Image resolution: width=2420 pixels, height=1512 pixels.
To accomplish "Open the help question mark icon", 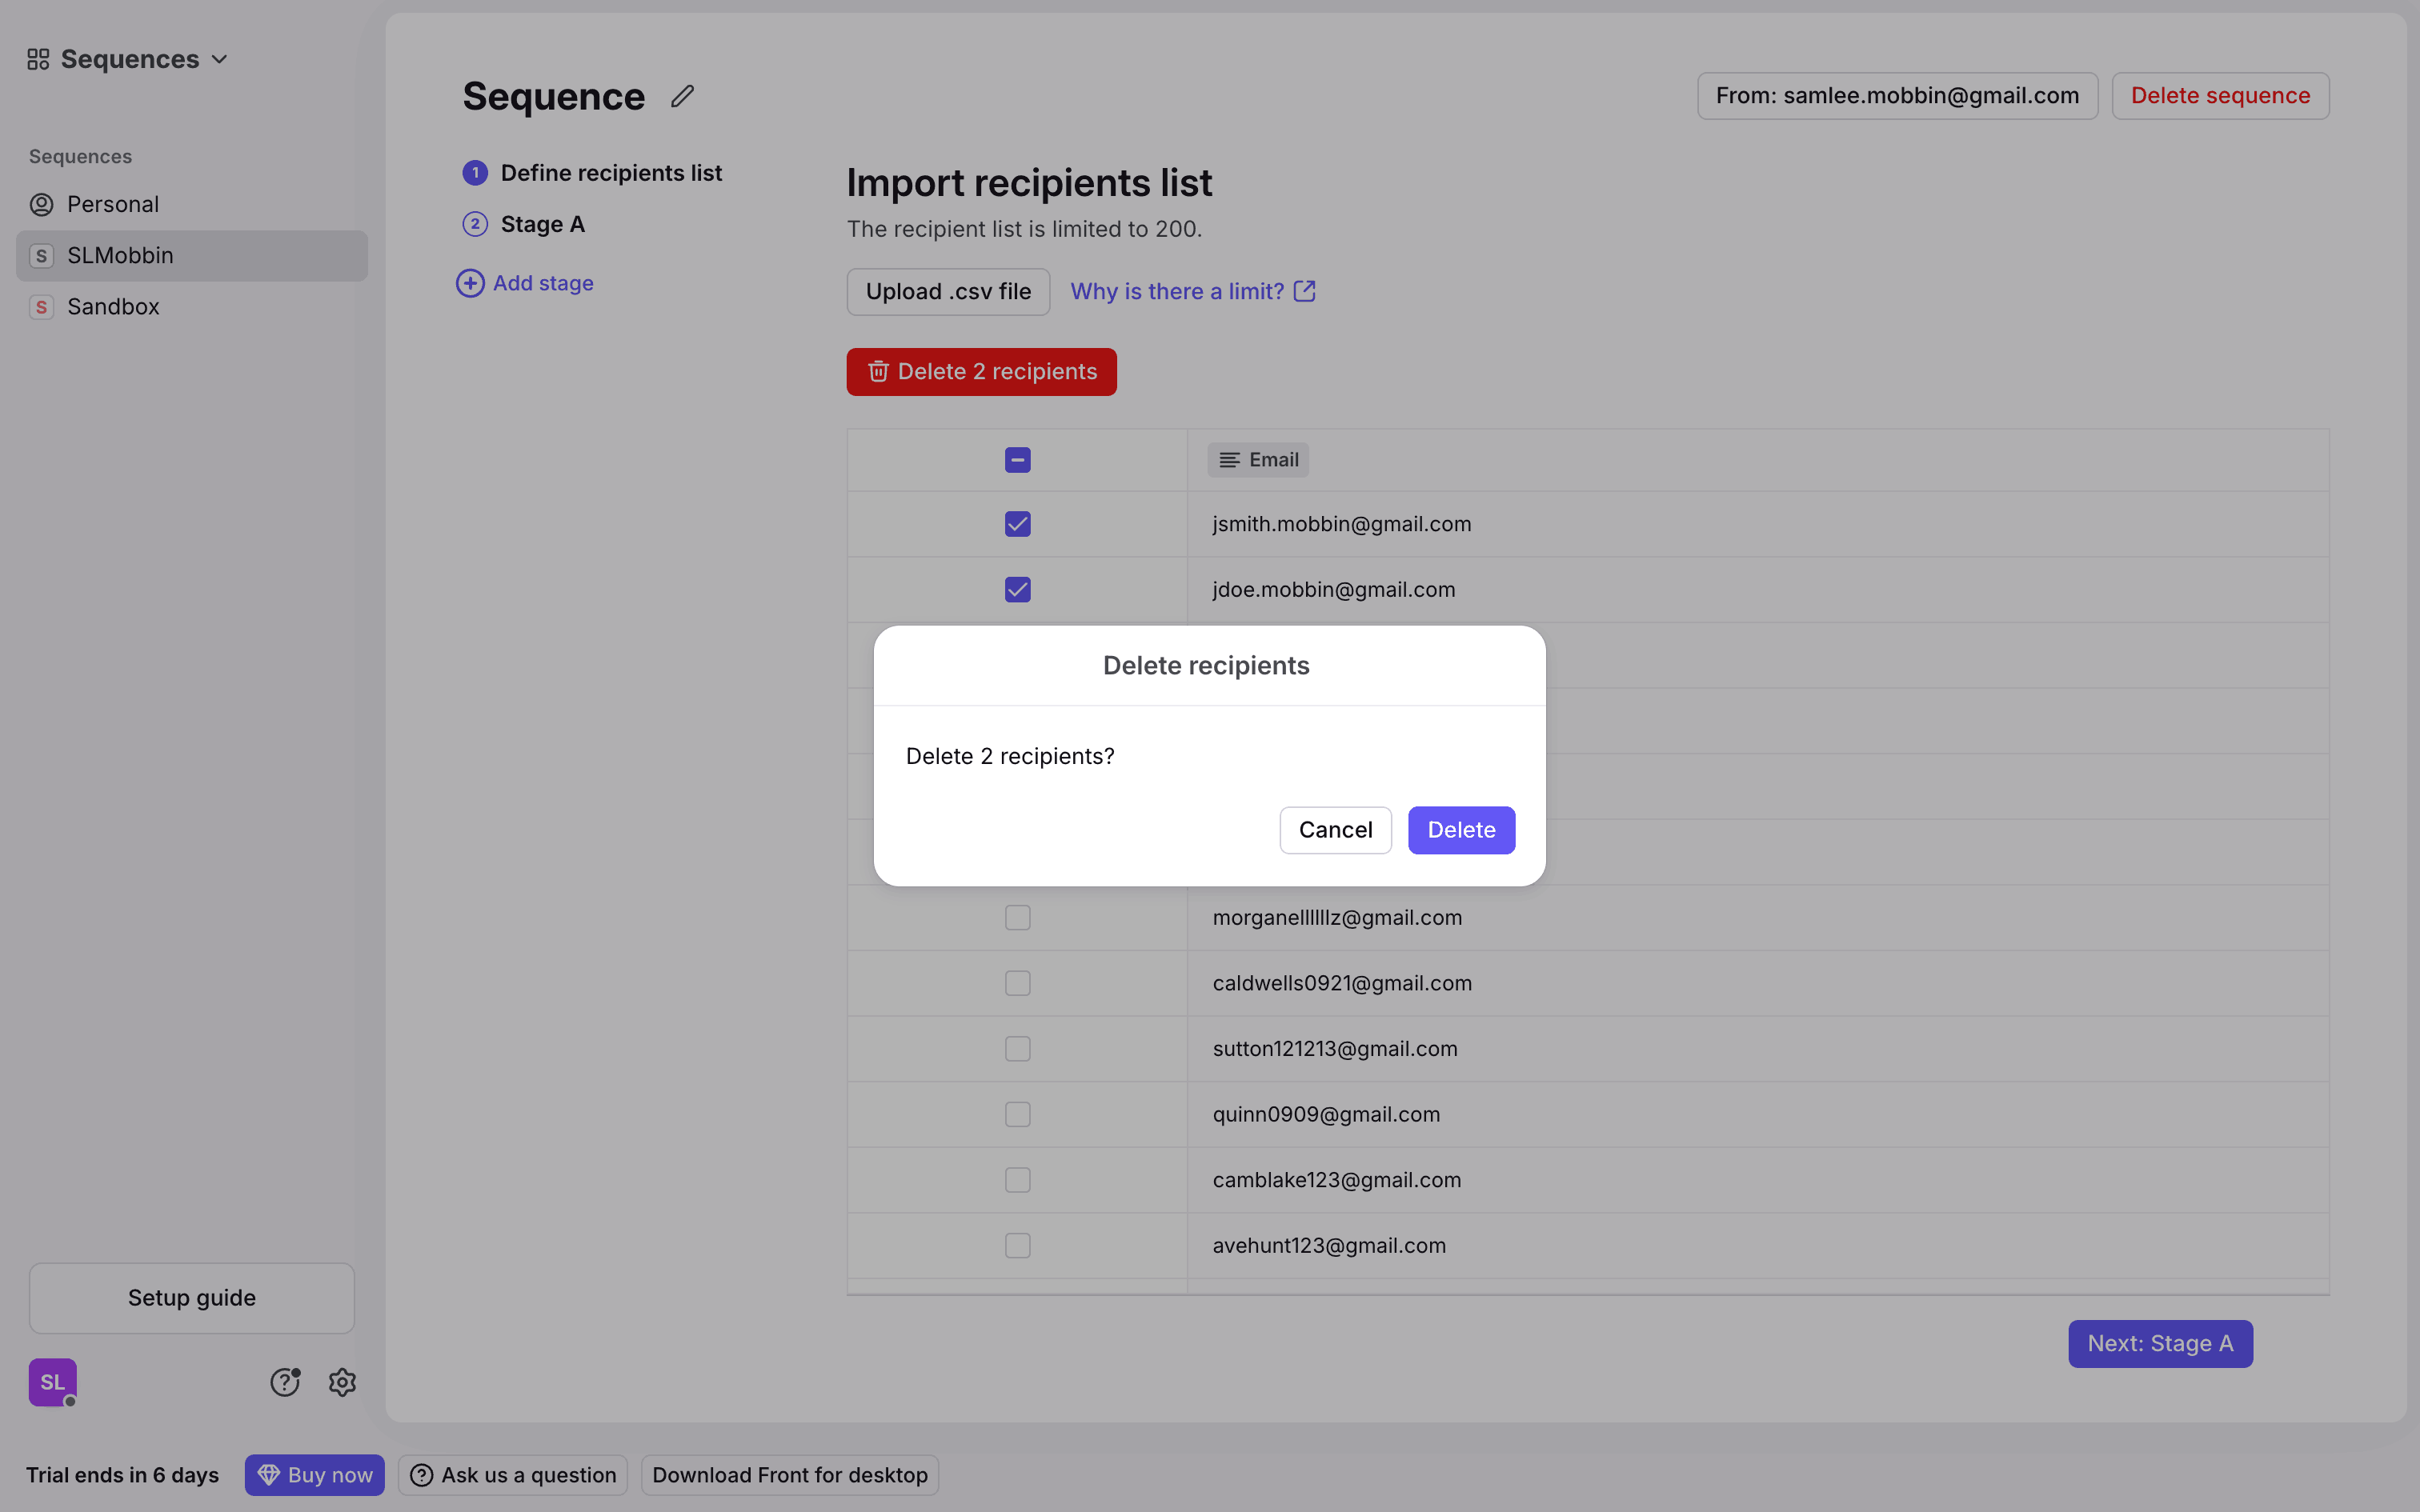I will coord(285,1382).
